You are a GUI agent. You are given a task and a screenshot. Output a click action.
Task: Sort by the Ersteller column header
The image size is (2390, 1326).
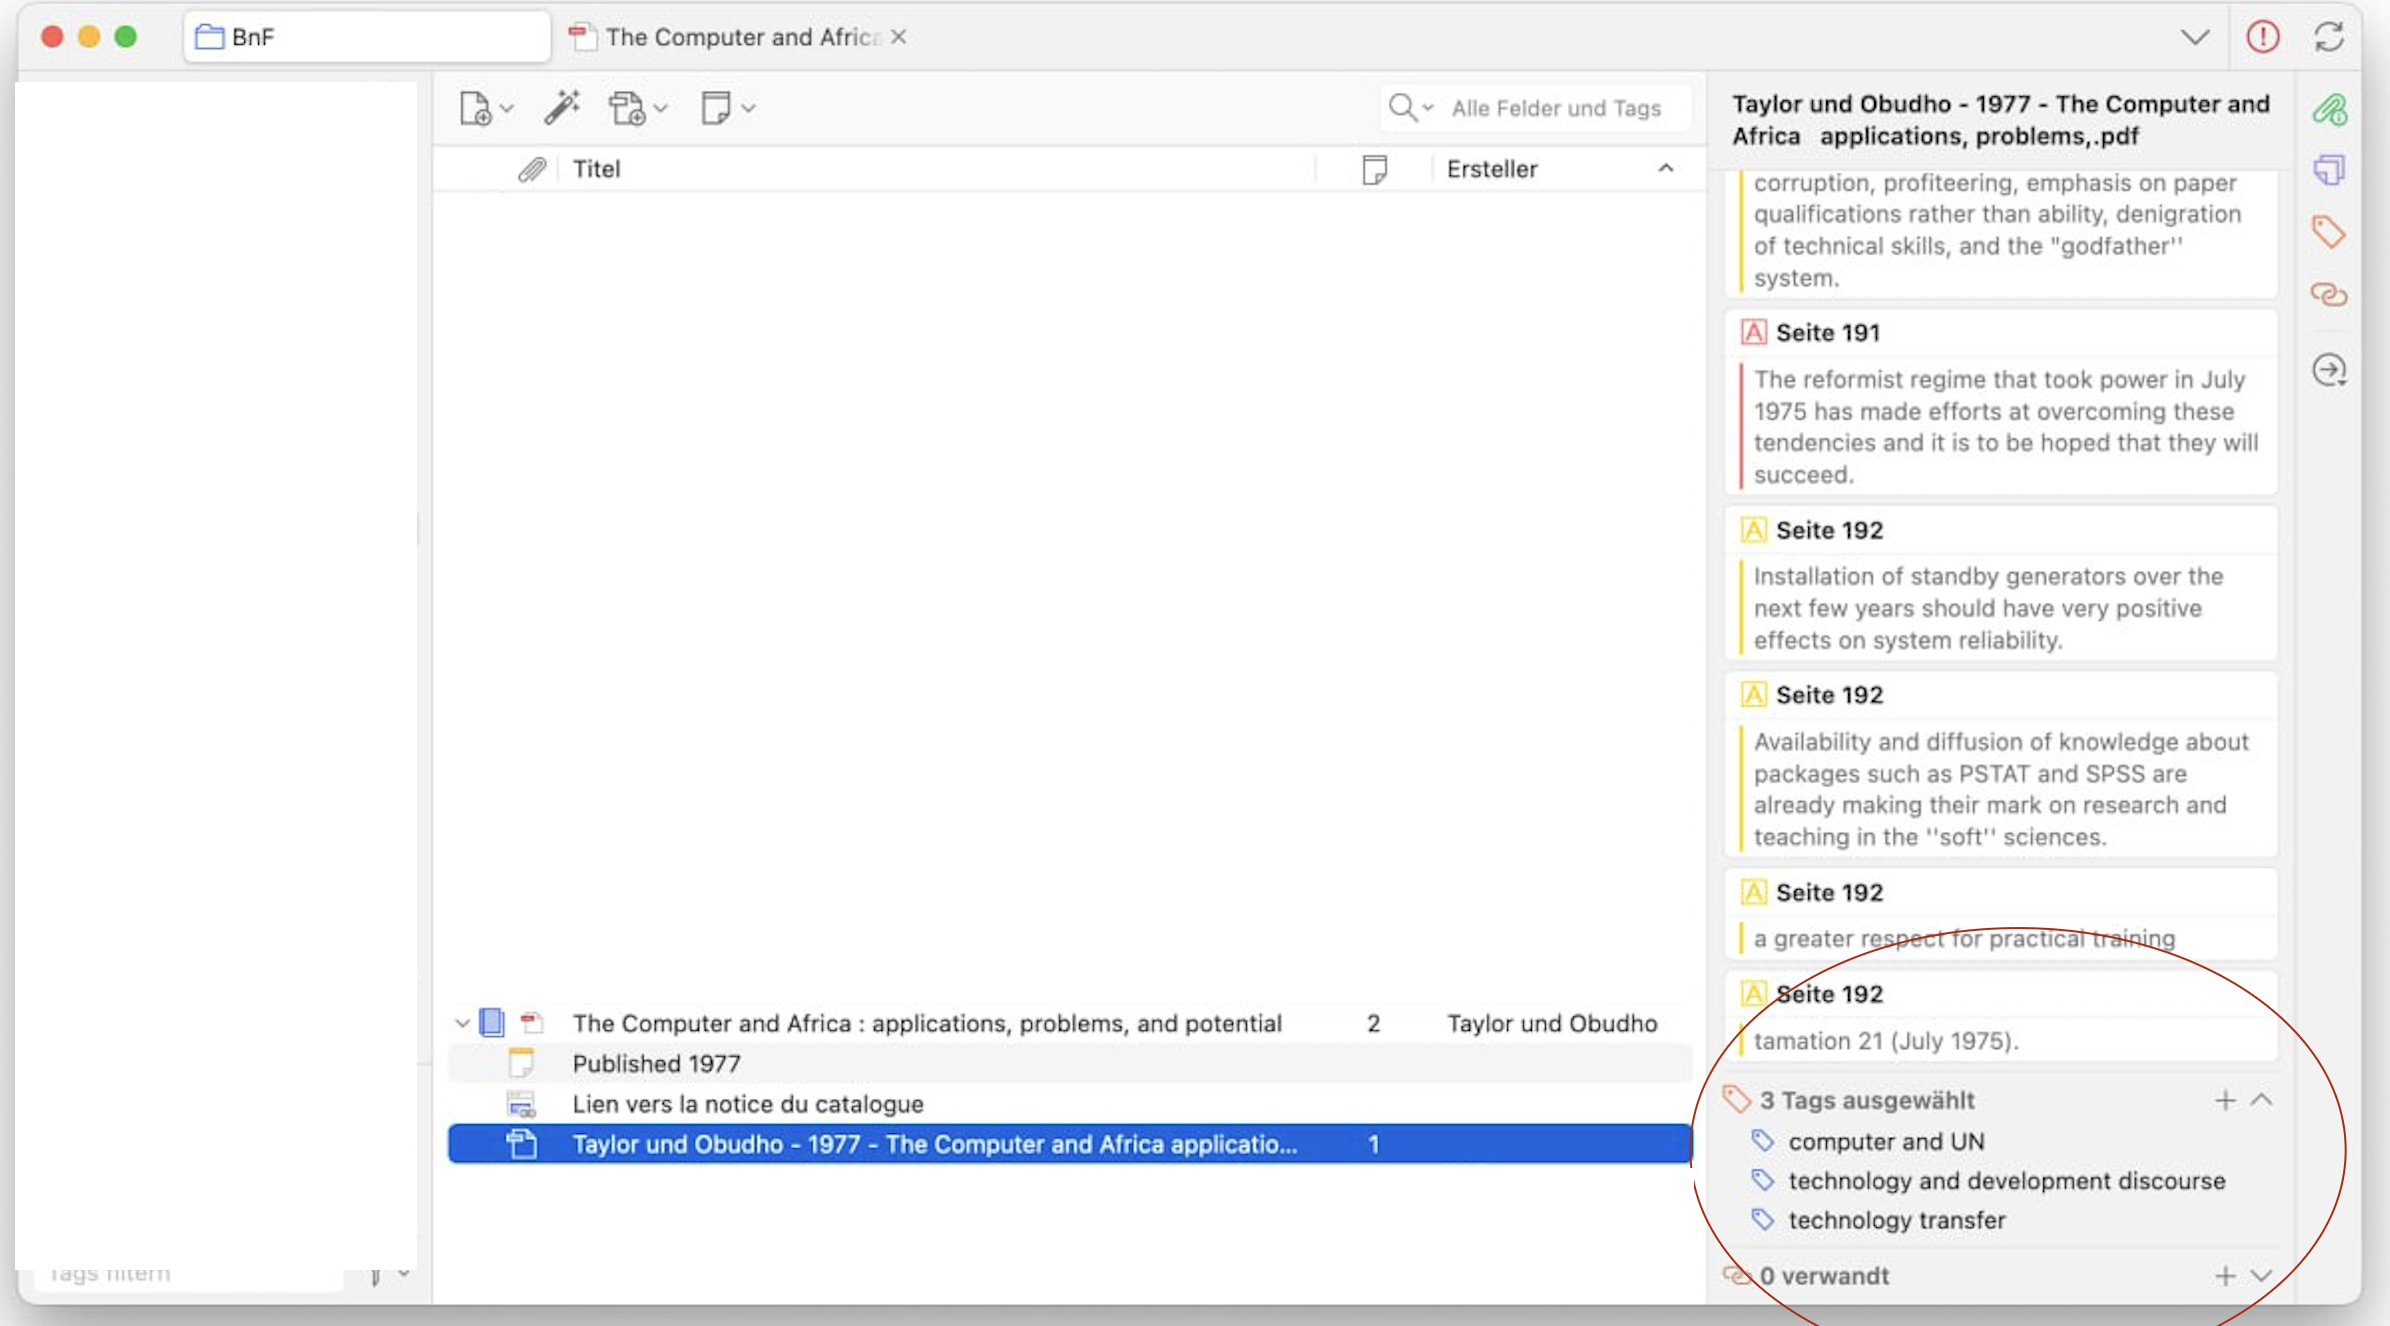tap(1492, 169)
